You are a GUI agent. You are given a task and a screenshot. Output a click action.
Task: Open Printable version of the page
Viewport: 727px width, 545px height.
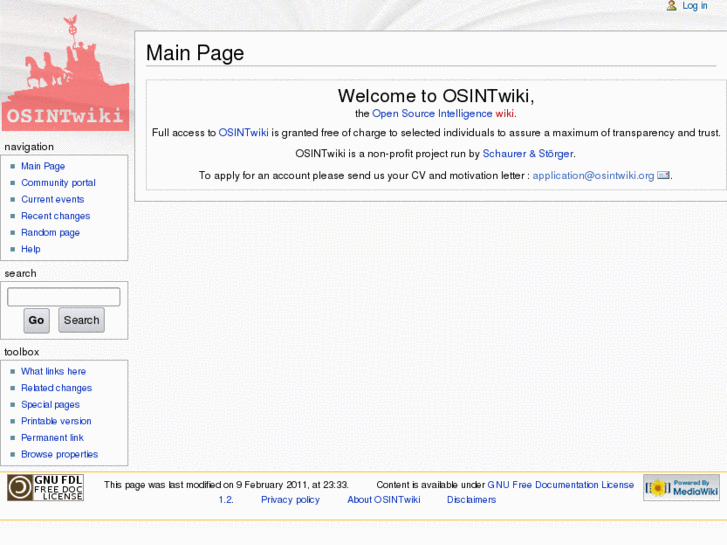tap(56, 421)
